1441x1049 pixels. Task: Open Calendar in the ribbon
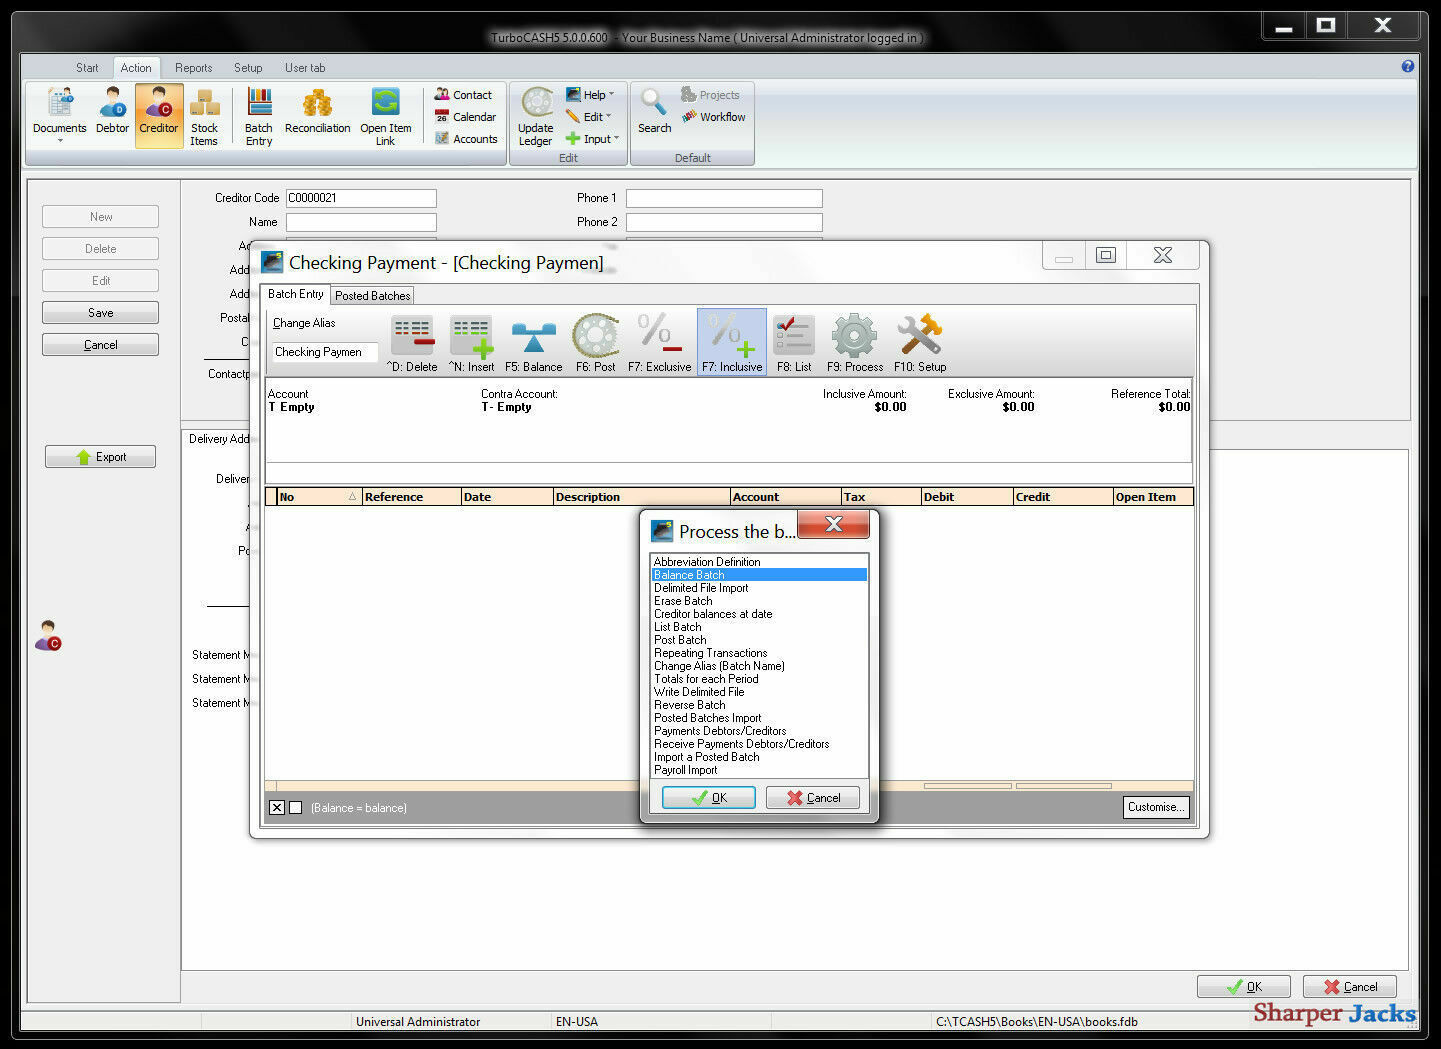[x=465, y=117]
